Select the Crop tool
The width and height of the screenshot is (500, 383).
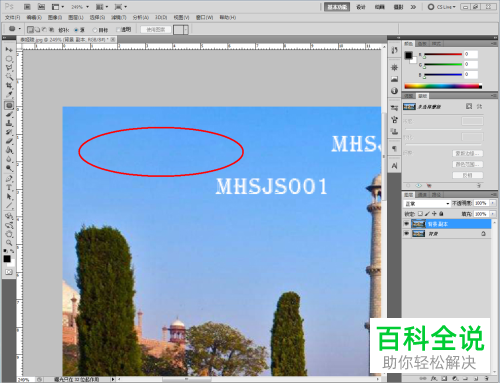(x=9, y=86)
